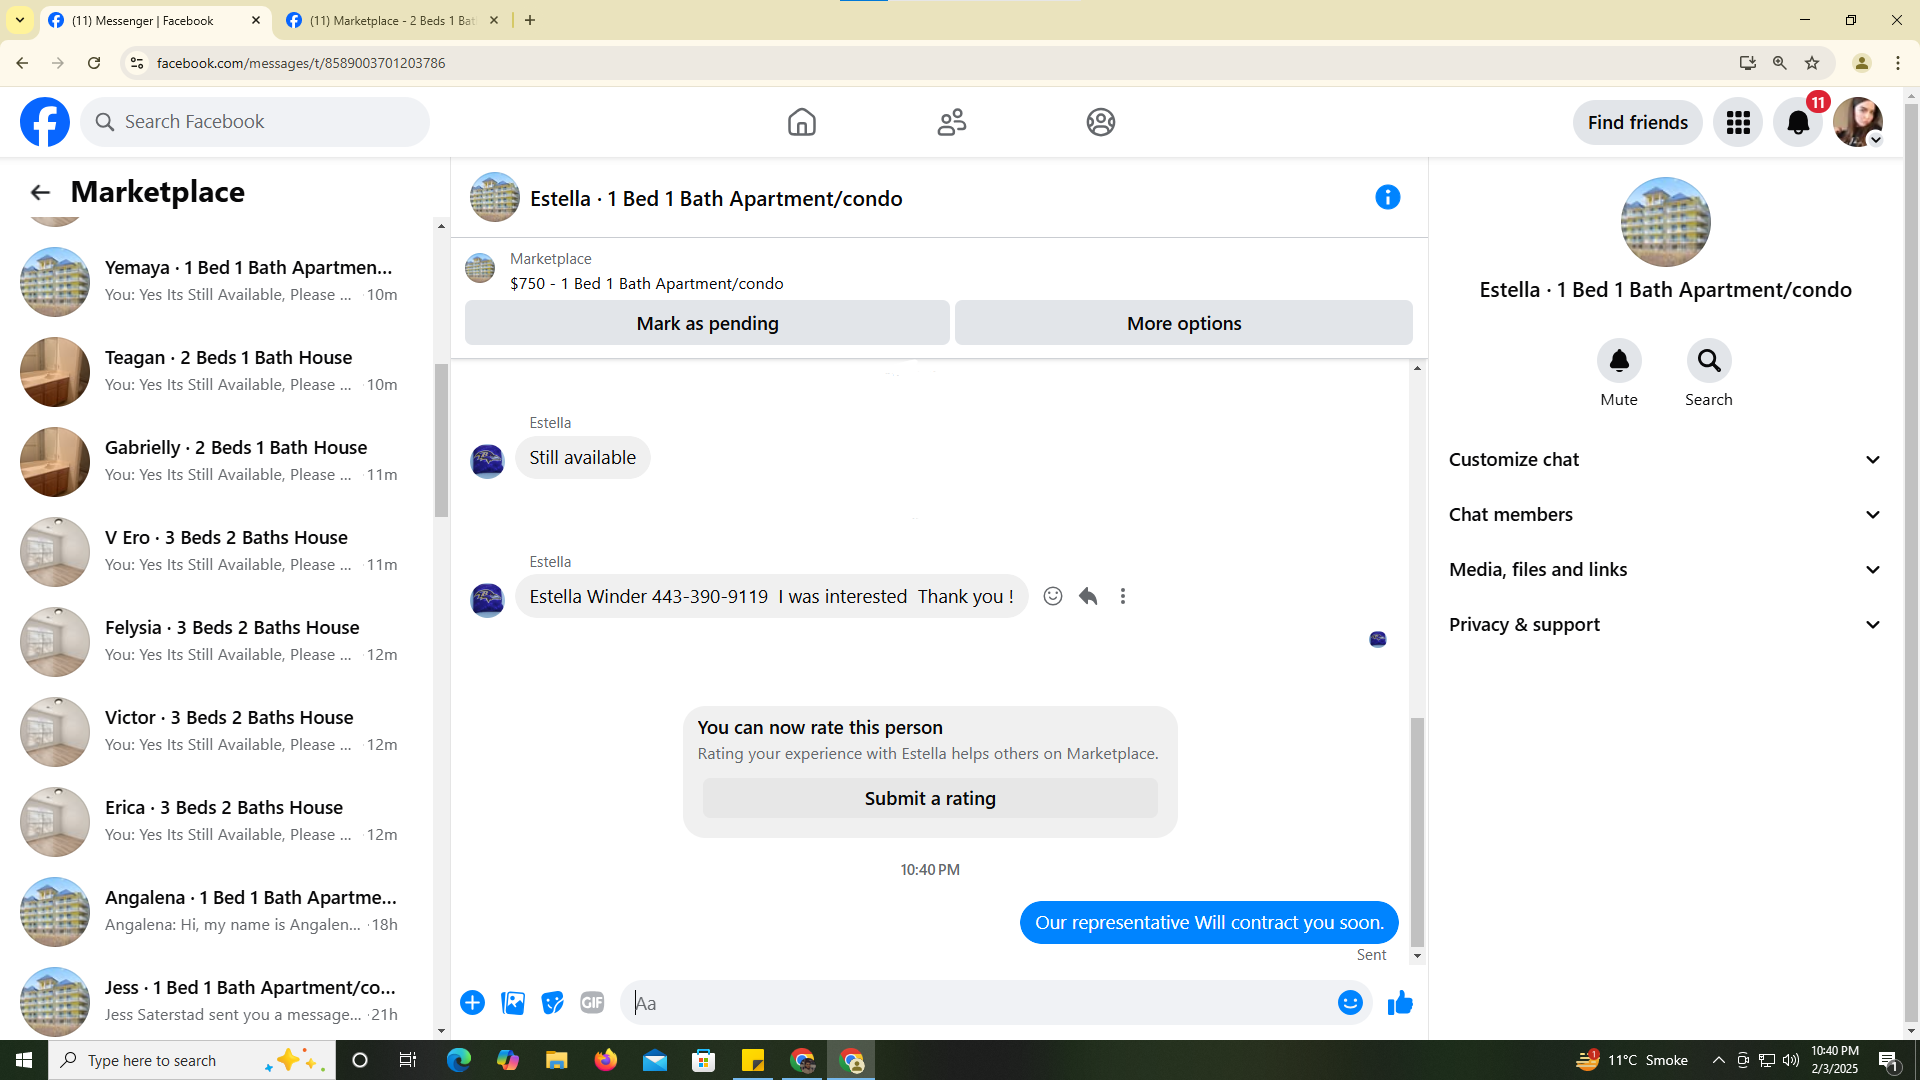Open the Groups icon in top navigation

point(1101,122)
